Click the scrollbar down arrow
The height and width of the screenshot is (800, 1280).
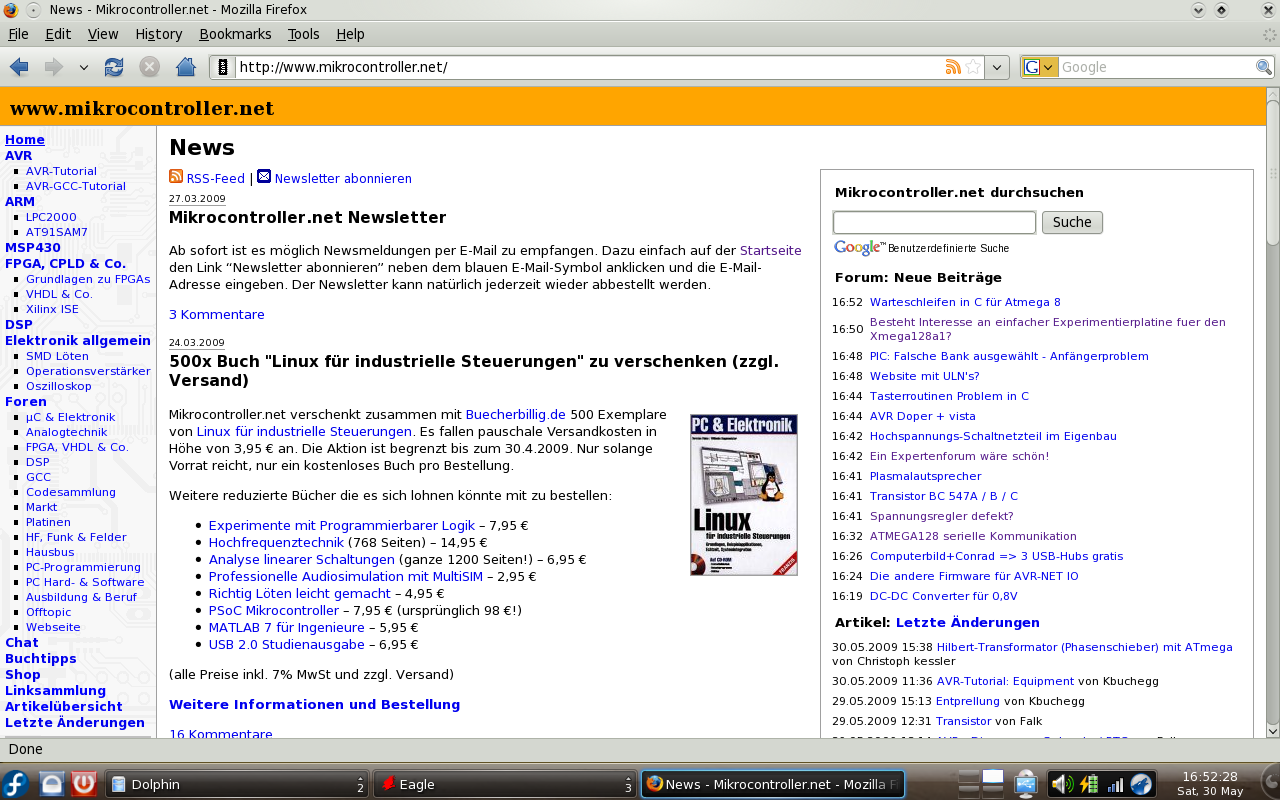(x=1272, y=730)
